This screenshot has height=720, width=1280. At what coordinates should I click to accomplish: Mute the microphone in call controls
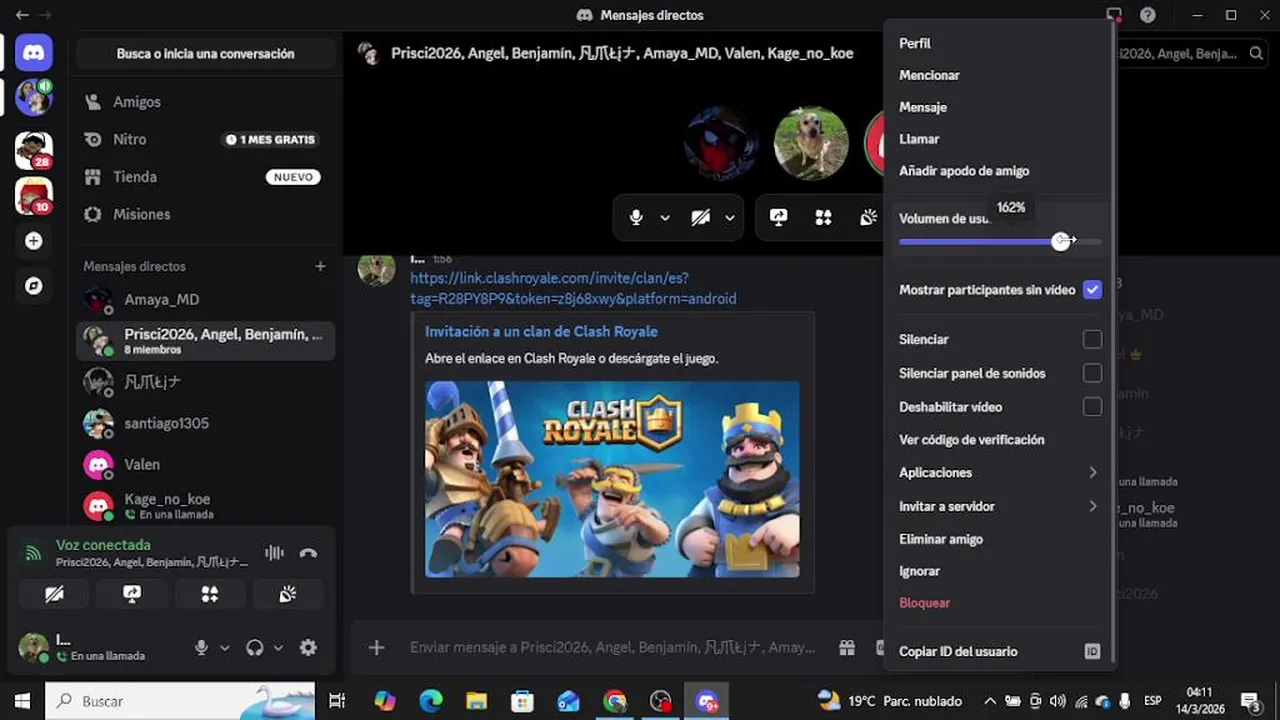point(636,218)
